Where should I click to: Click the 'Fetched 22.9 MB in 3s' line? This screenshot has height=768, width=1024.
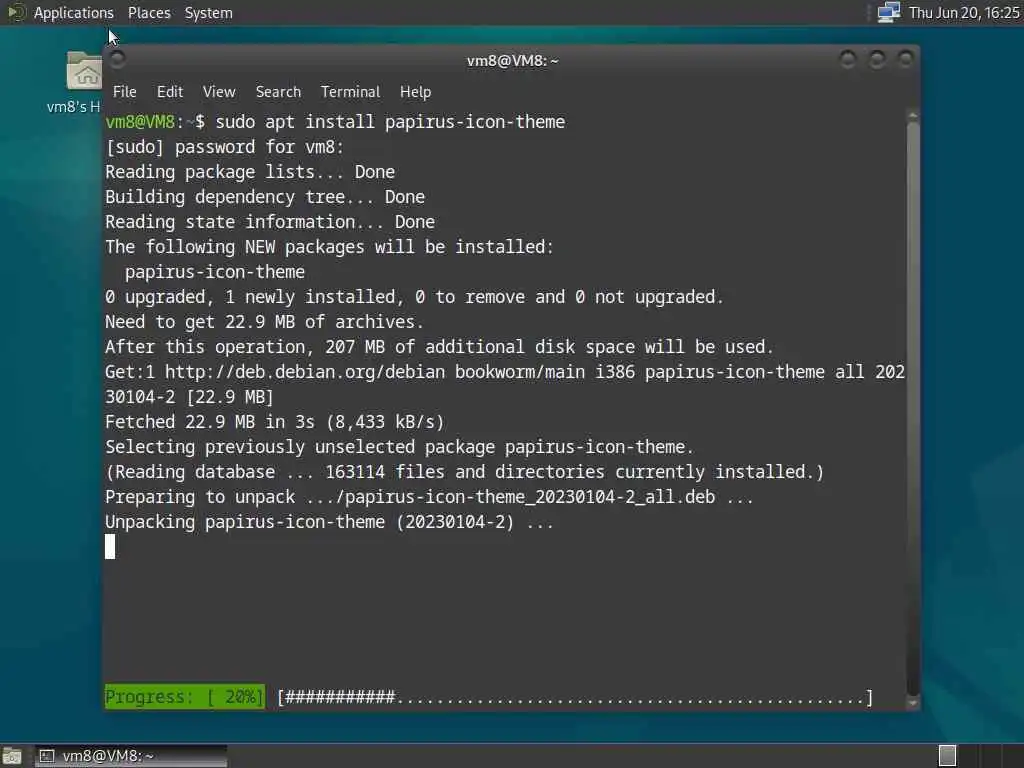pyautogui.click(x=275, y=422)
